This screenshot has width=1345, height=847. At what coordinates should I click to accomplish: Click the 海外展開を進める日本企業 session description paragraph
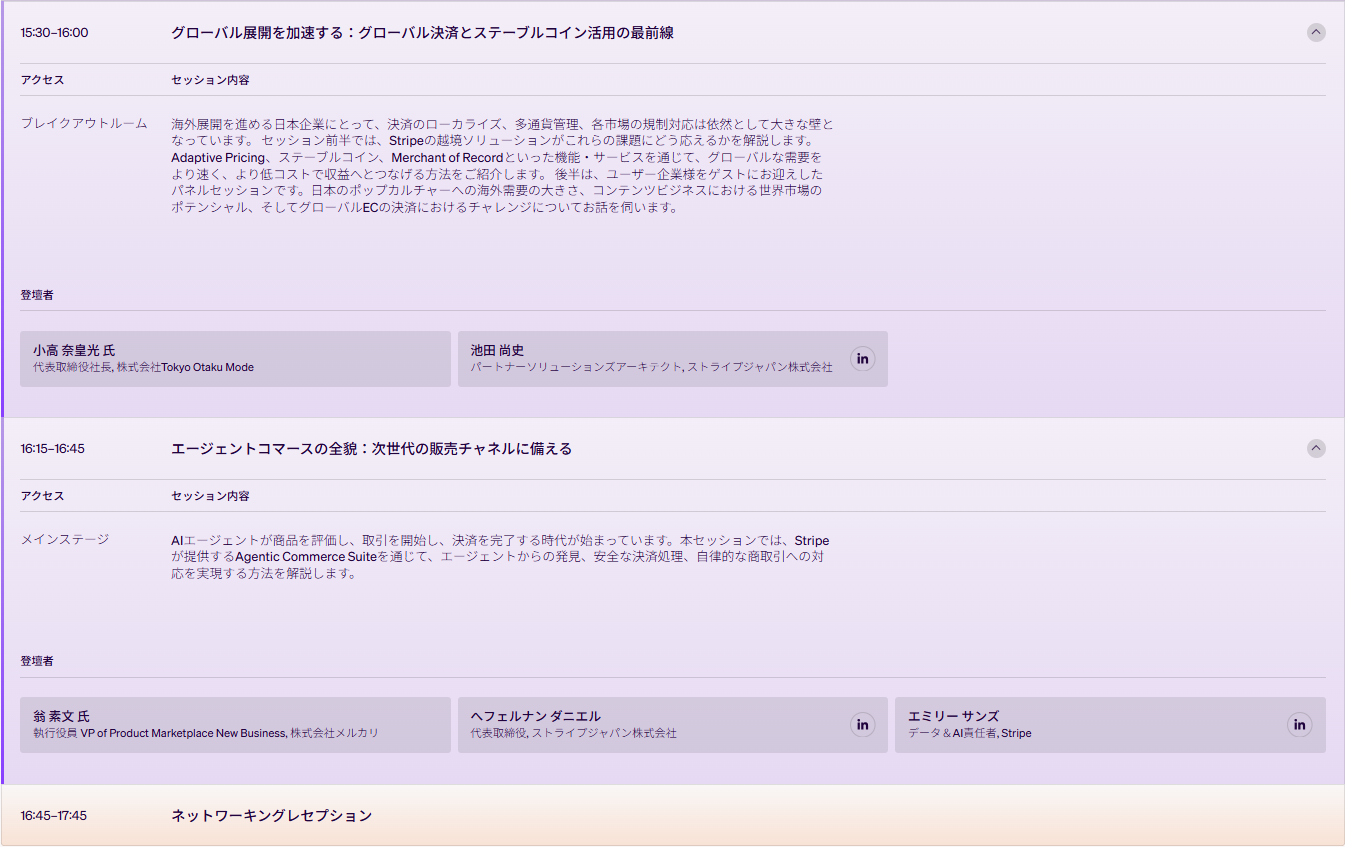coord(502,166)
